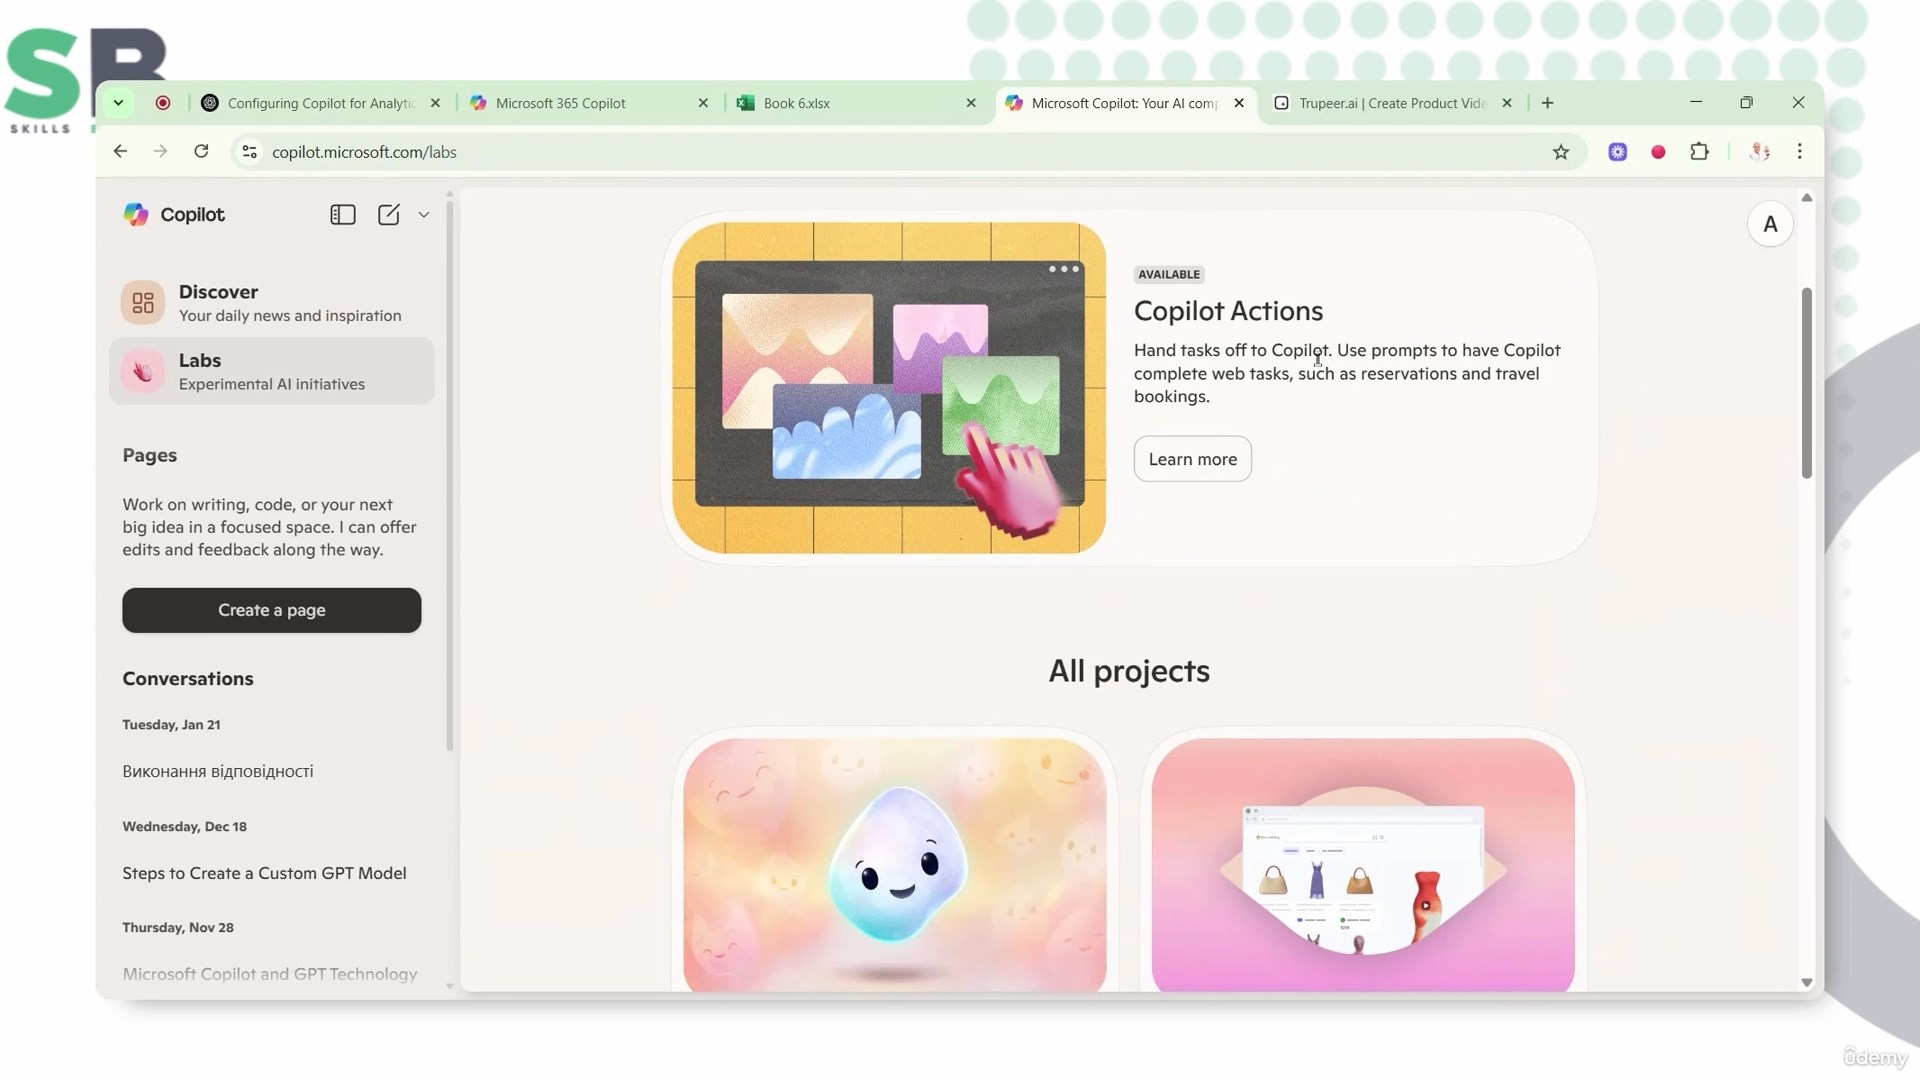
Task: Open the browser Extensions puzzle icon
Action: pos(1699,152)
